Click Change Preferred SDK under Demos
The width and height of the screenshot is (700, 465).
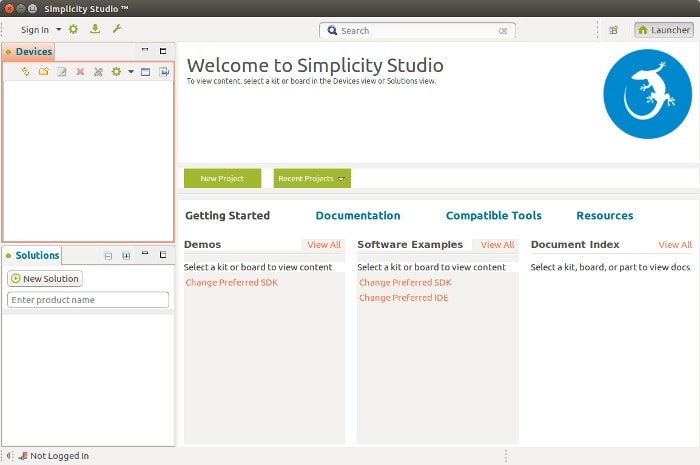[x=232, y=282]
